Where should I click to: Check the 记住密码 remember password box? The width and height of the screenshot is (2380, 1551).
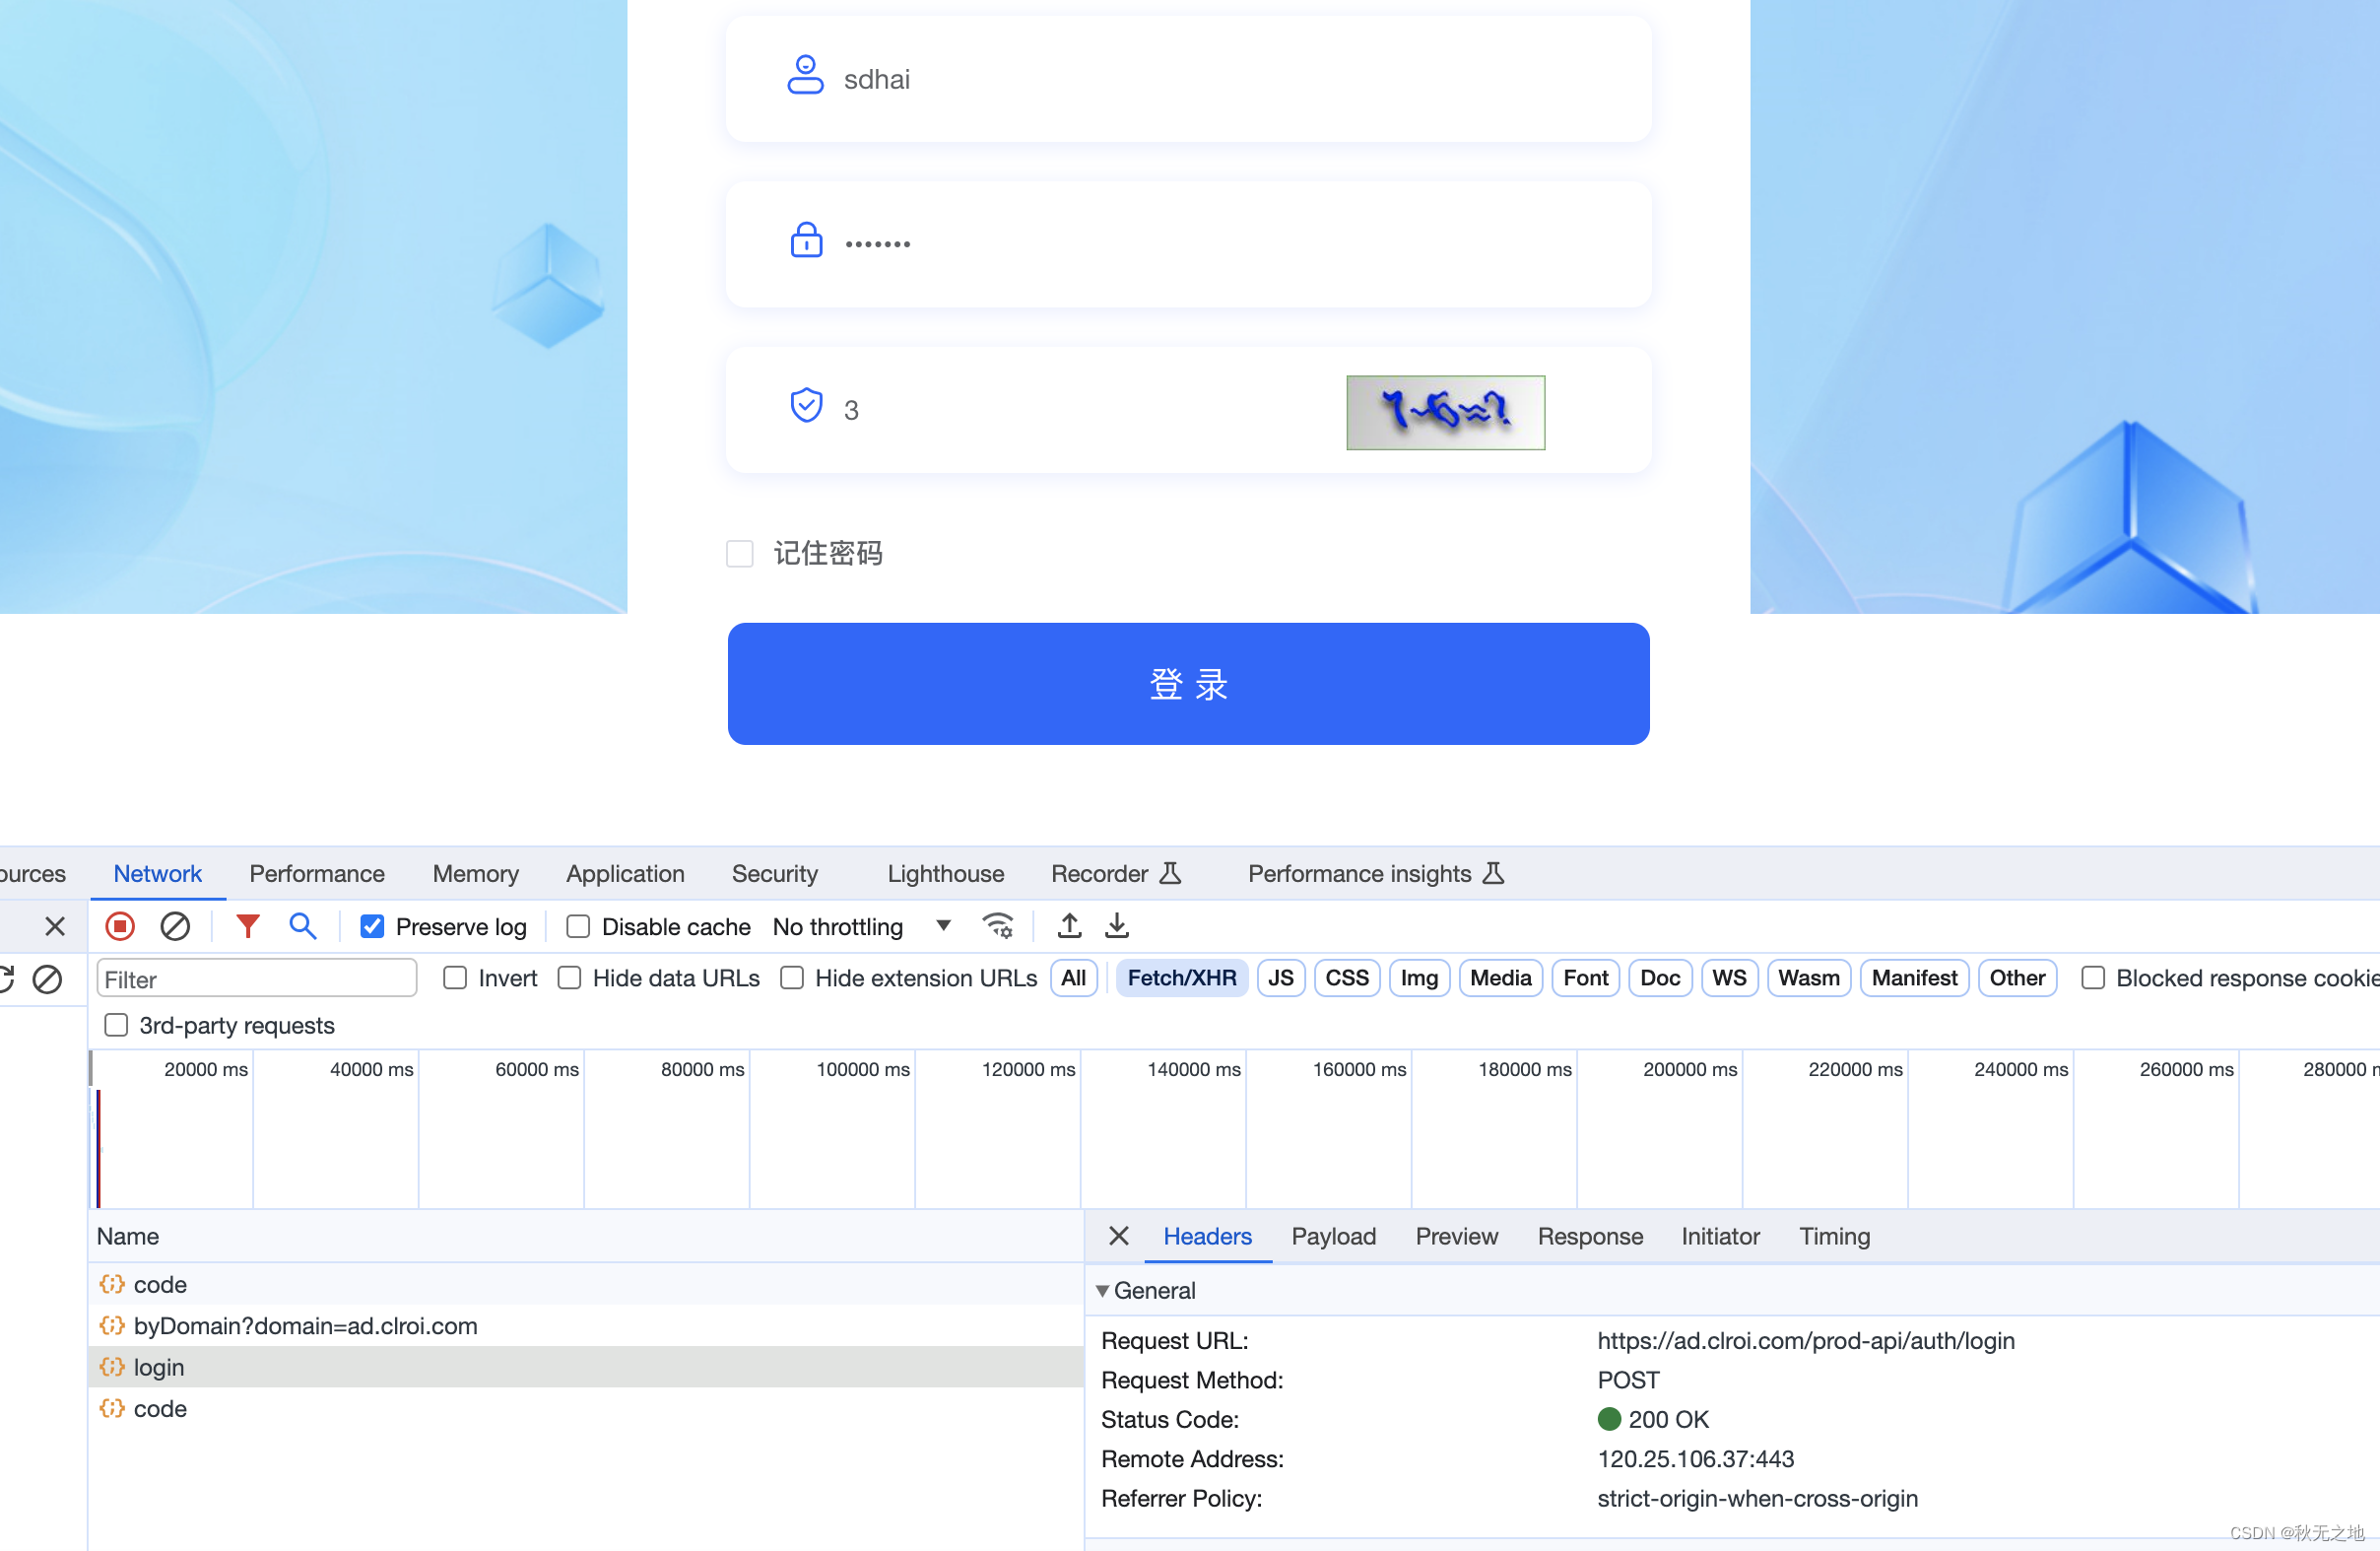[739, 553]
